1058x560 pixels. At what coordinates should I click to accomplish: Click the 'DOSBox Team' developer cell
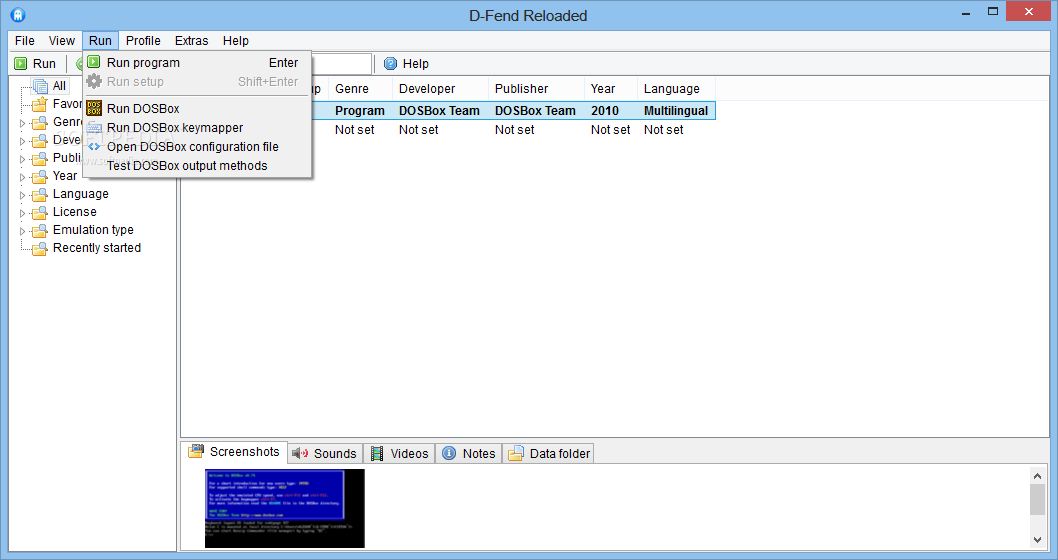[x=439, y=111]
